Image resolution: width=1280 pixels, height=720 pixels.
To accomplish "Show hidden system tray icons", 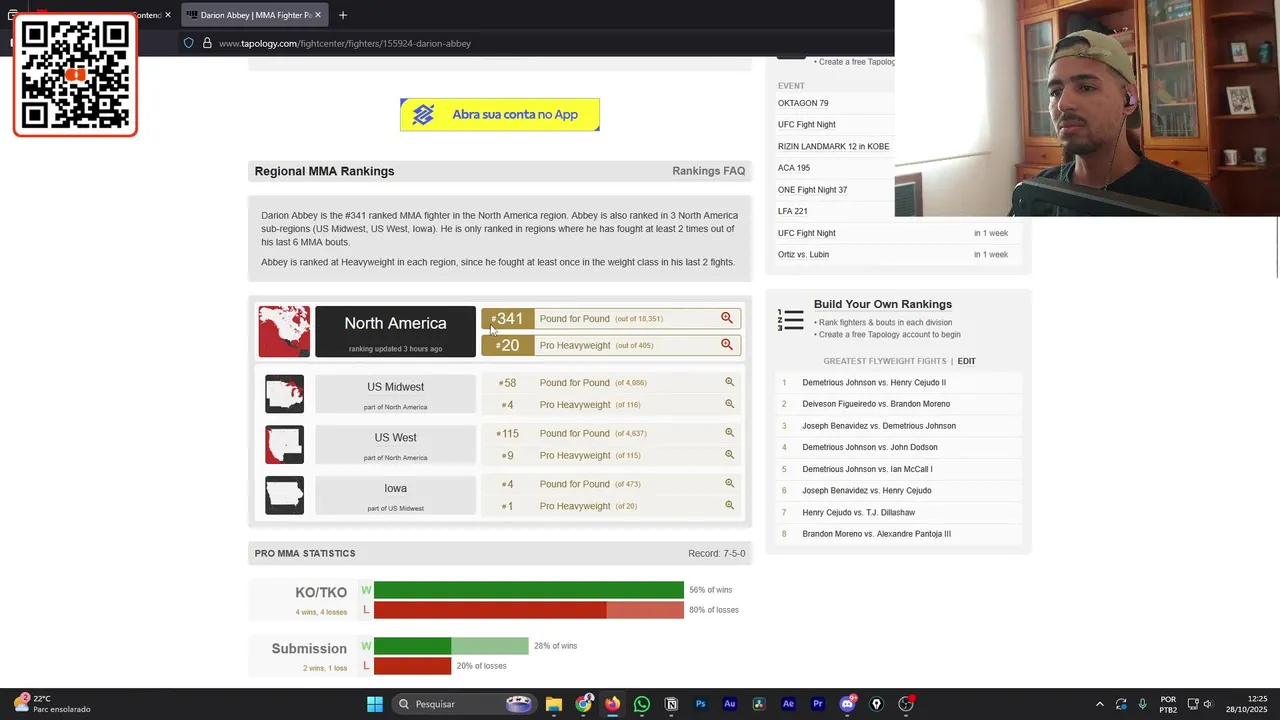I will coord(1099,704).
